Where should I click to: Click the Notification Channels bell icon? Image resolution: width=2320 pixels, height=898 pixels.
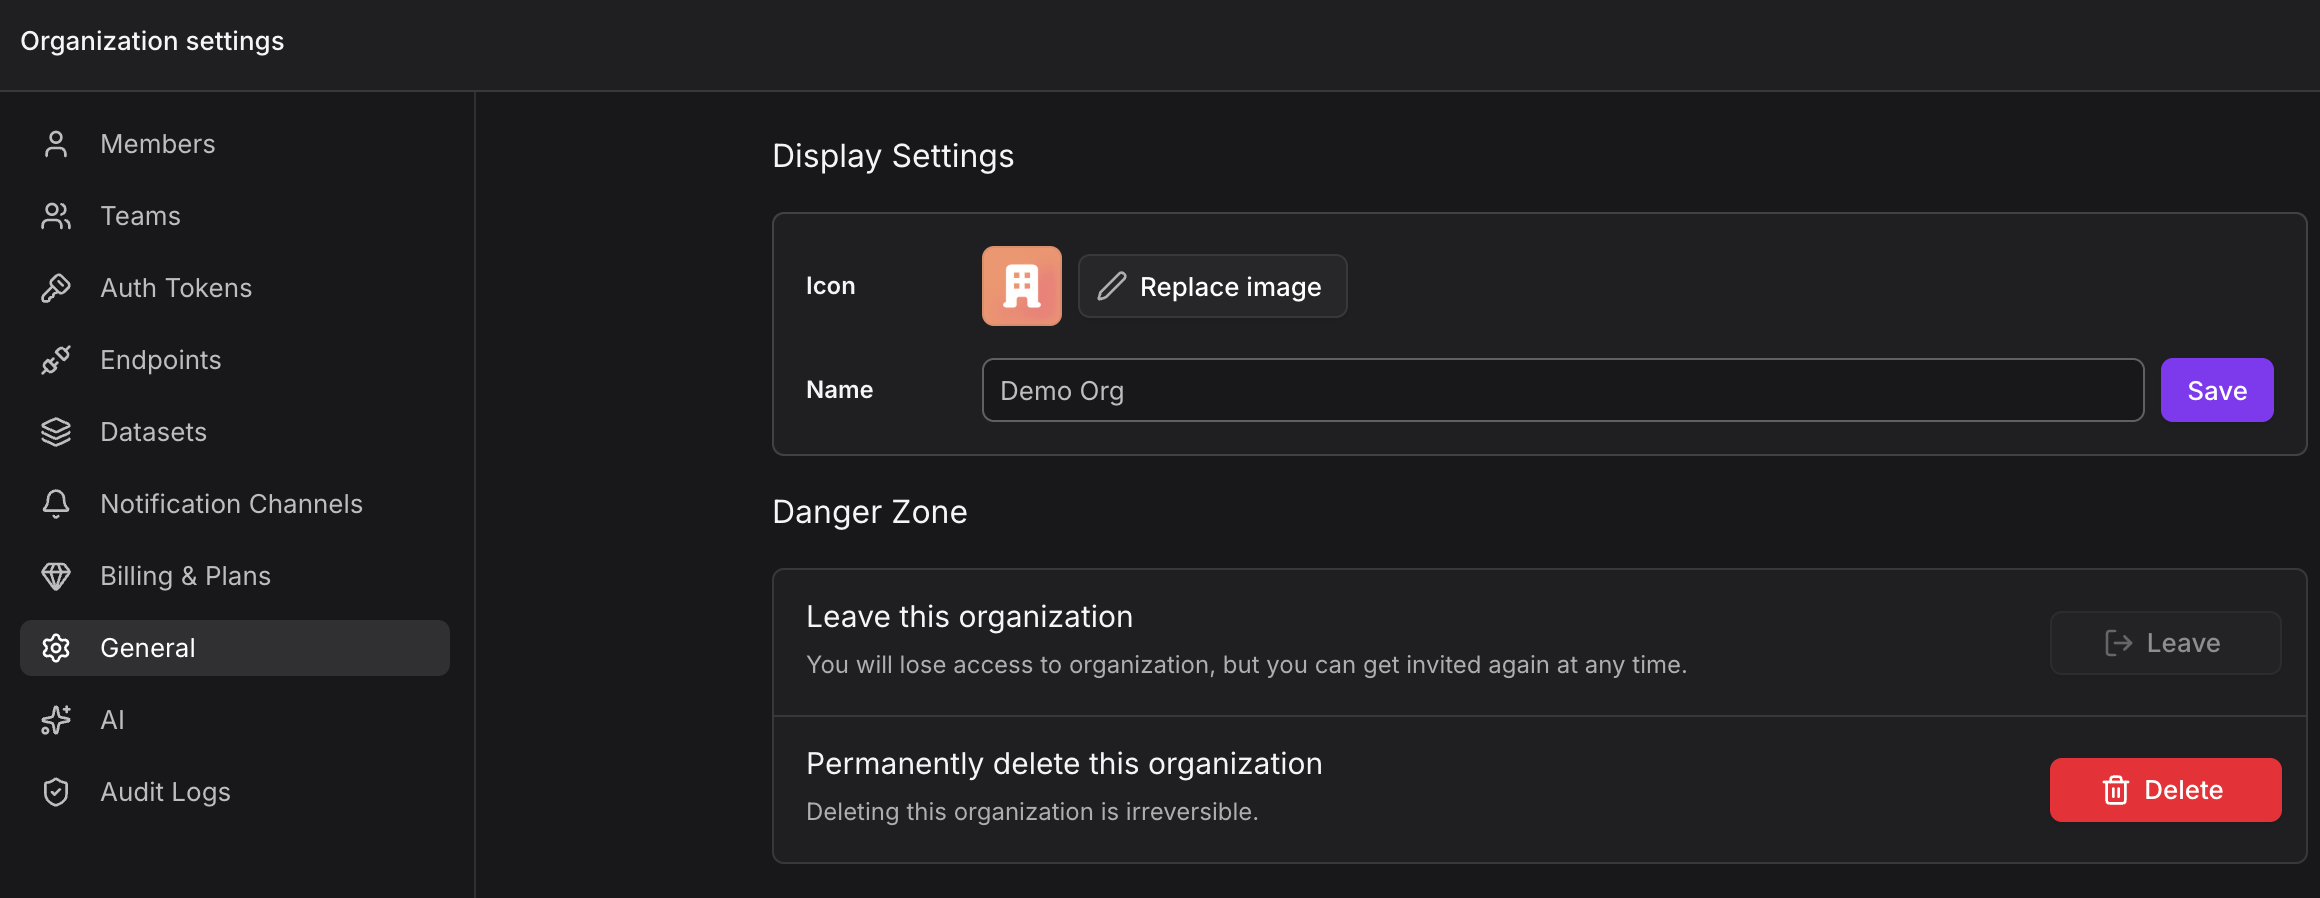click(x=56, y=504)
